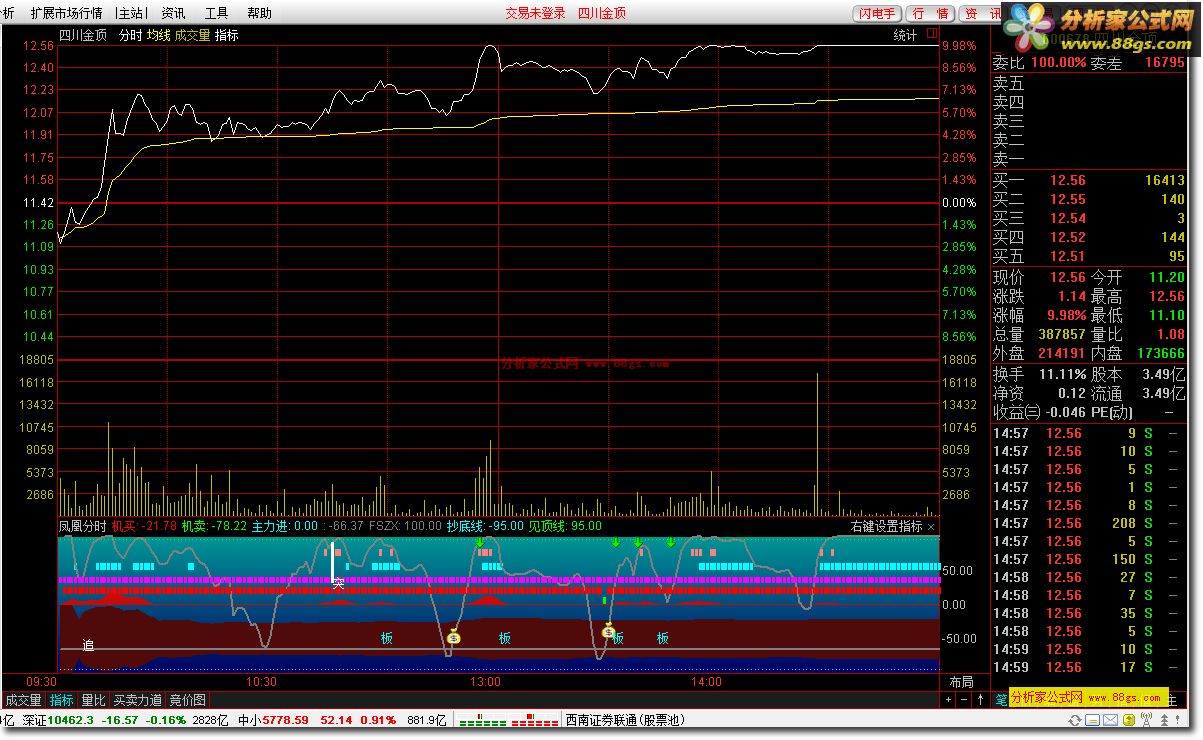
Task: Open the 主站 menu
Action: pyautogui.click(x=130, y=13)
